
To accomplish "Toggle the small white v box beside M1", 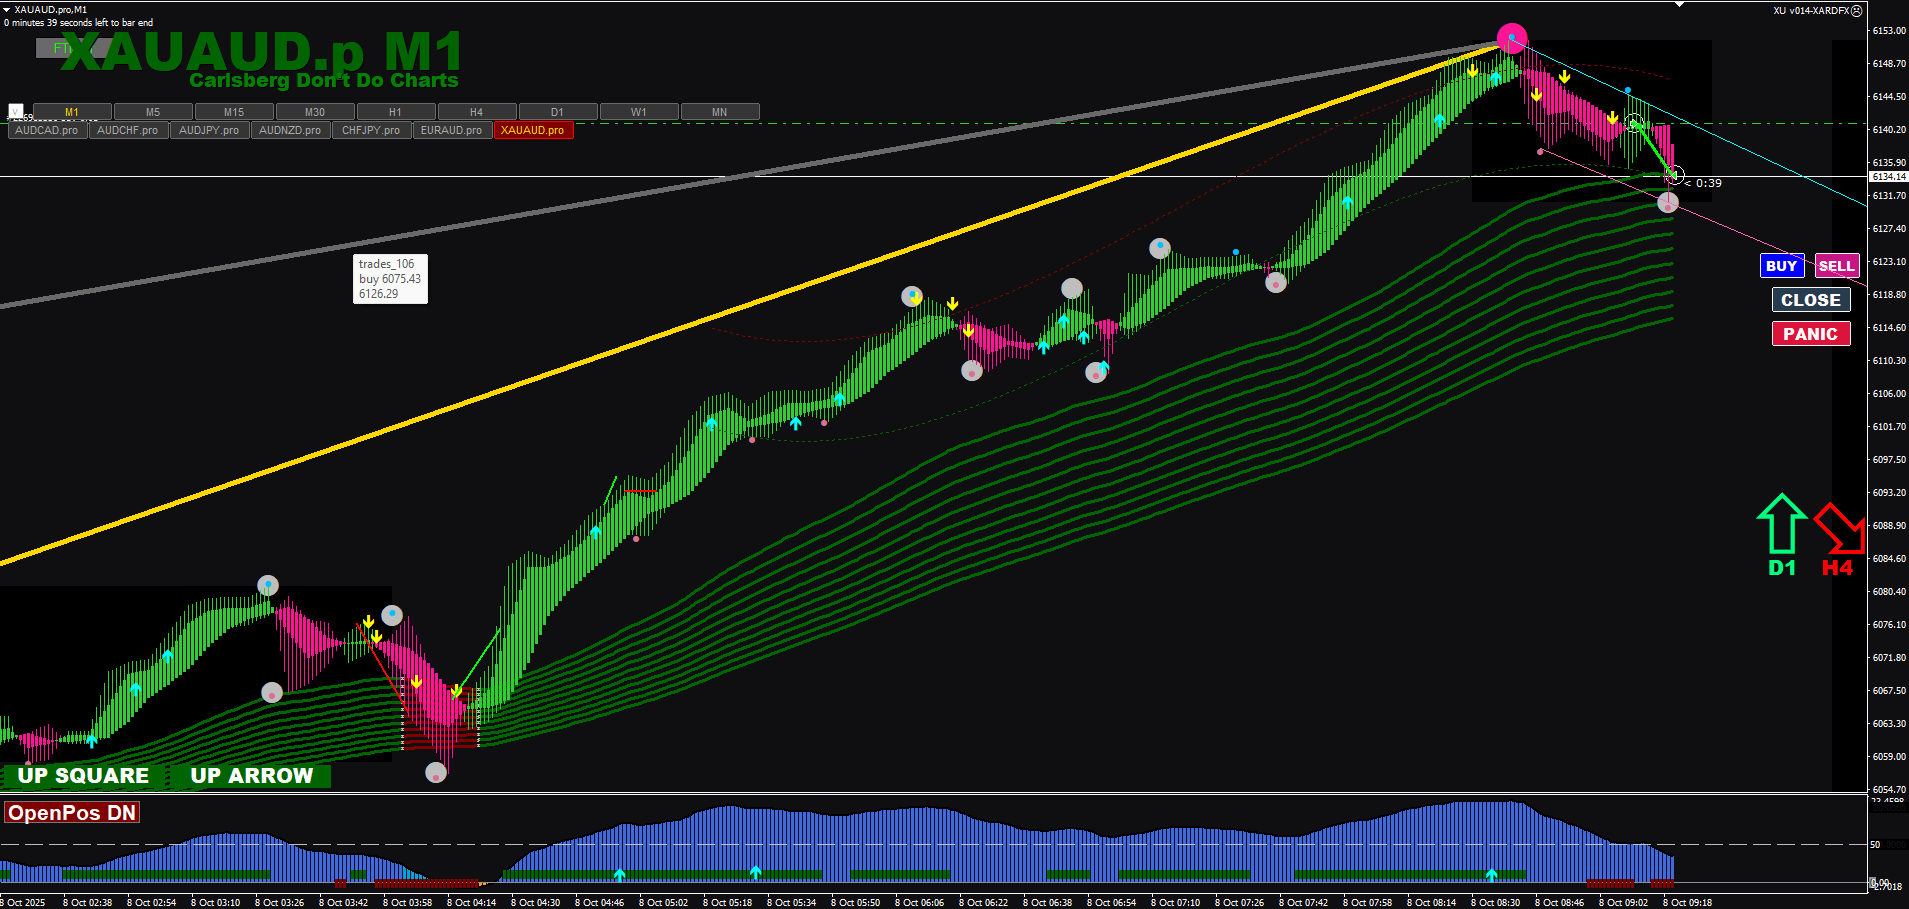I will click(x=16, y=111).
